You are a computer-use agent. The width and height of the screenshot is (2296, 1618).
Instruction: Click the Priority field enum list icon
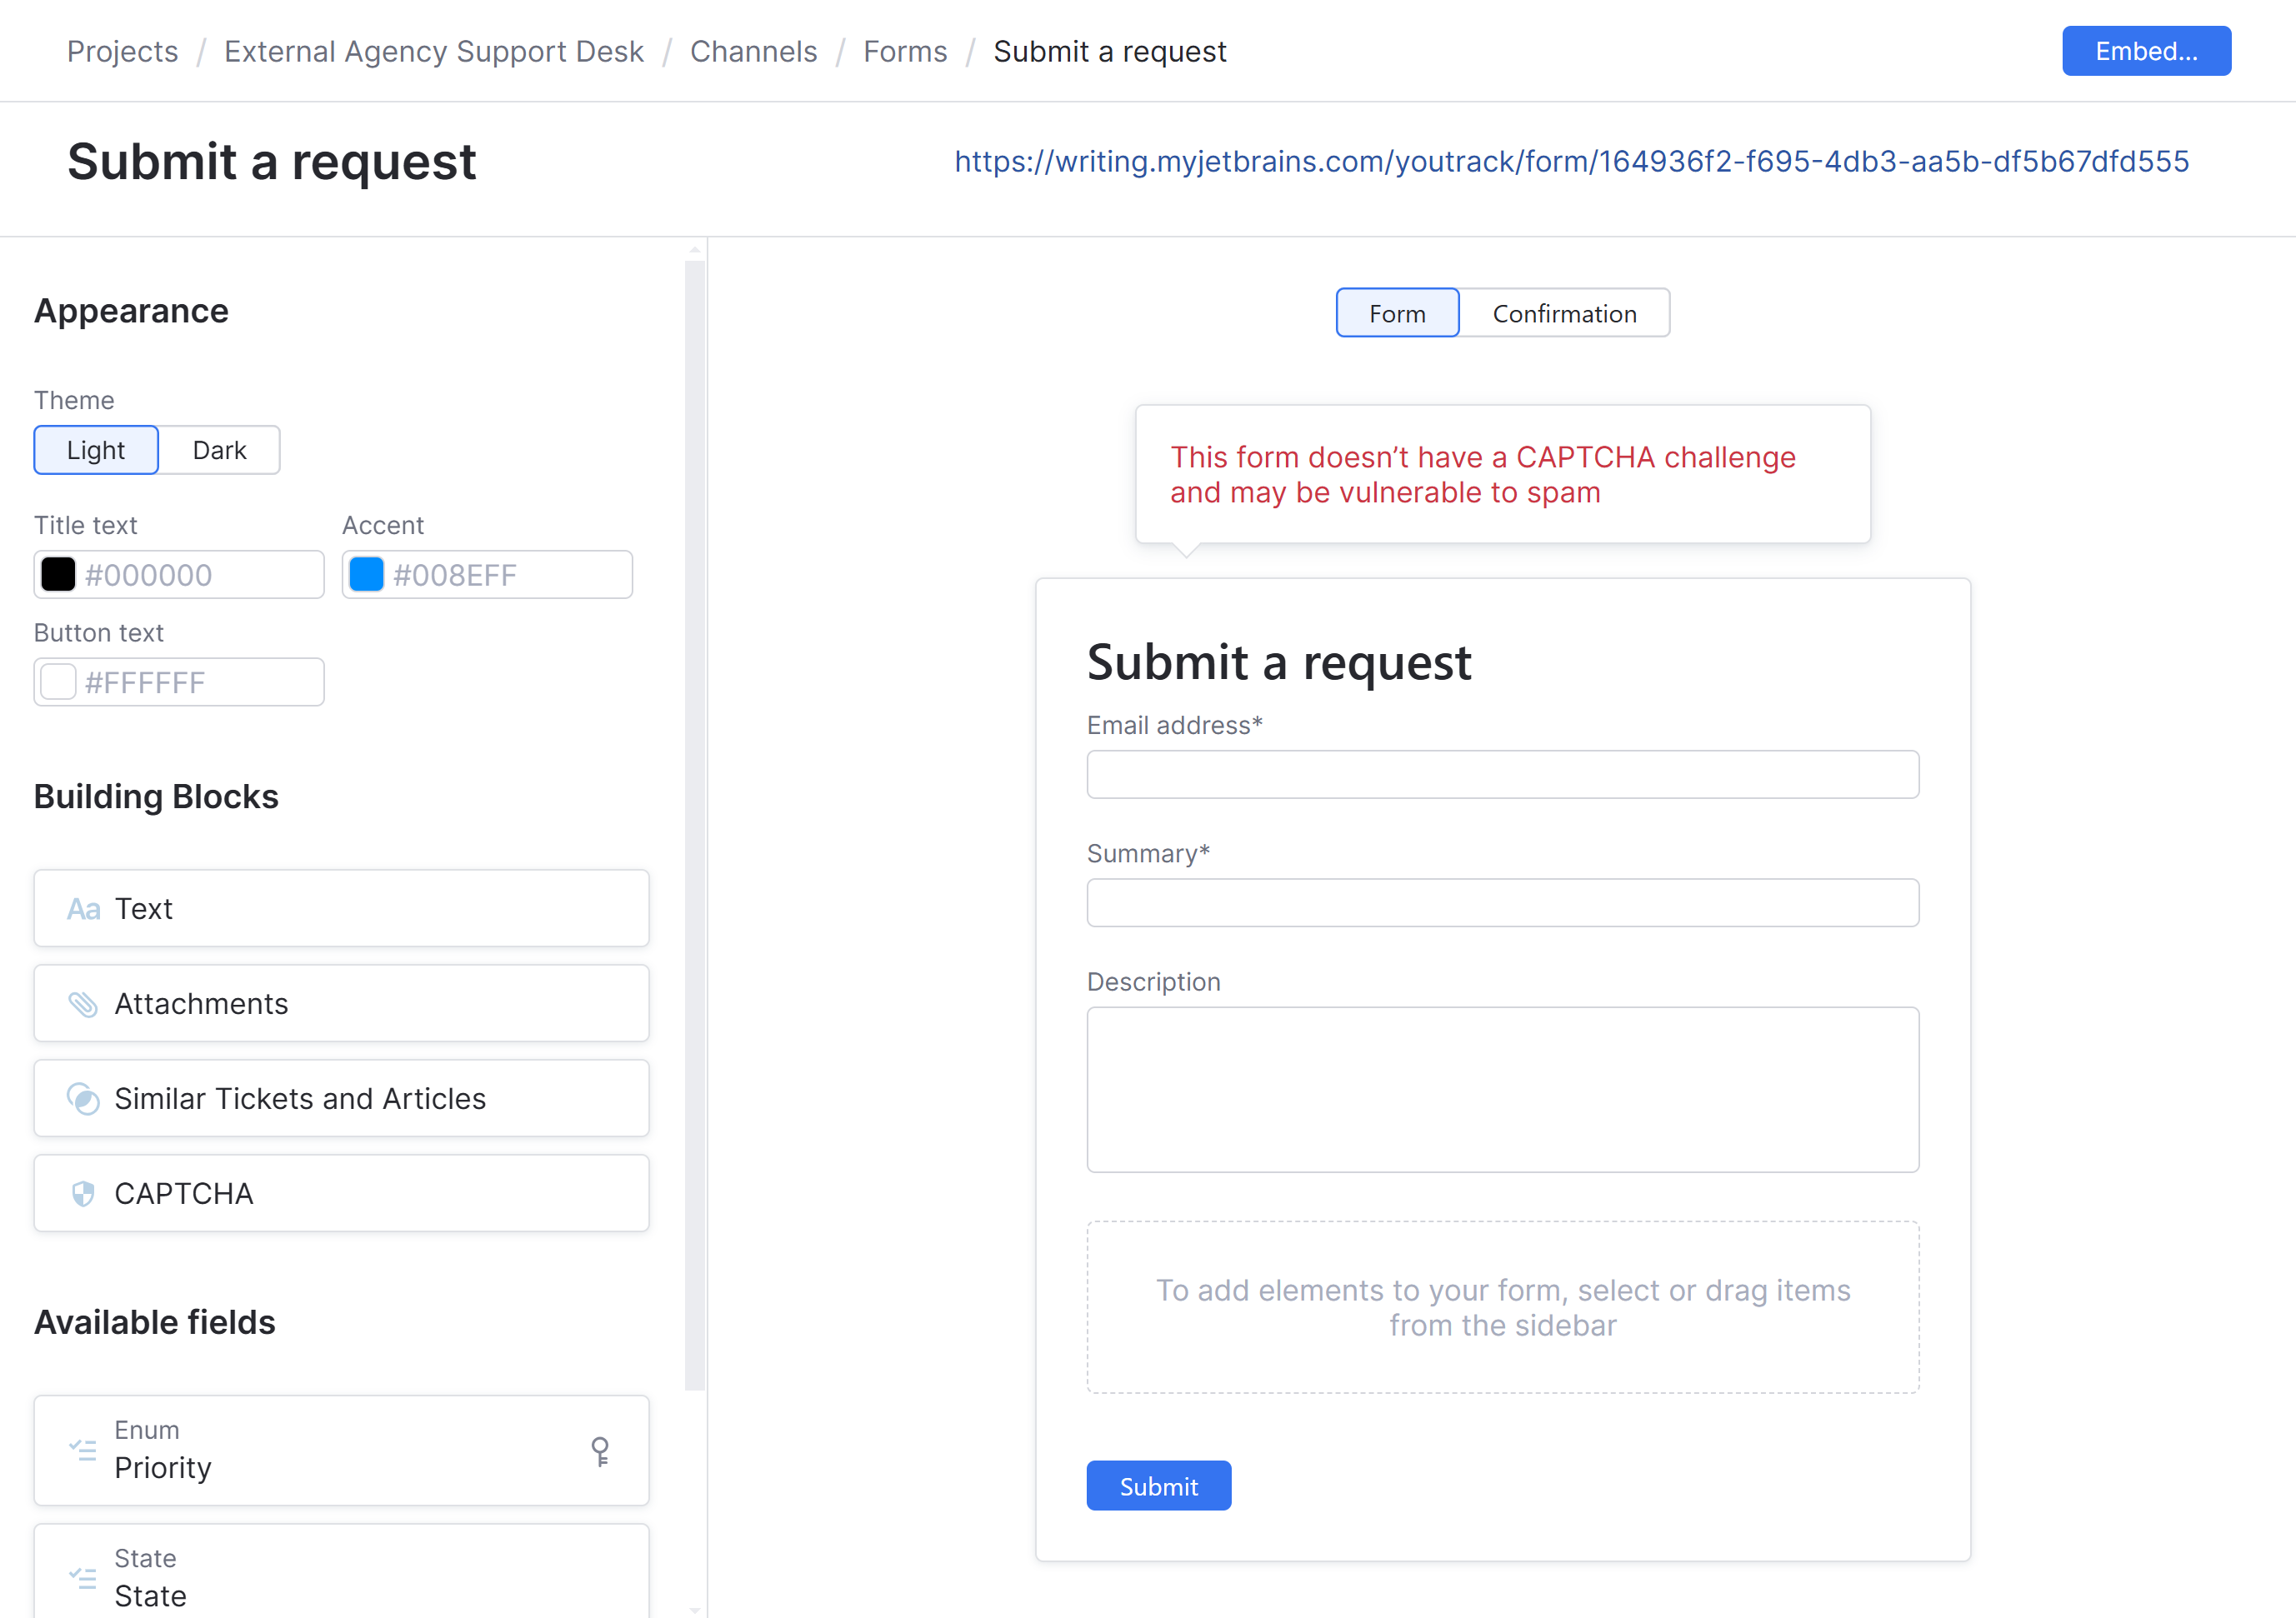pyautogui.click(x=83, y=1450)
